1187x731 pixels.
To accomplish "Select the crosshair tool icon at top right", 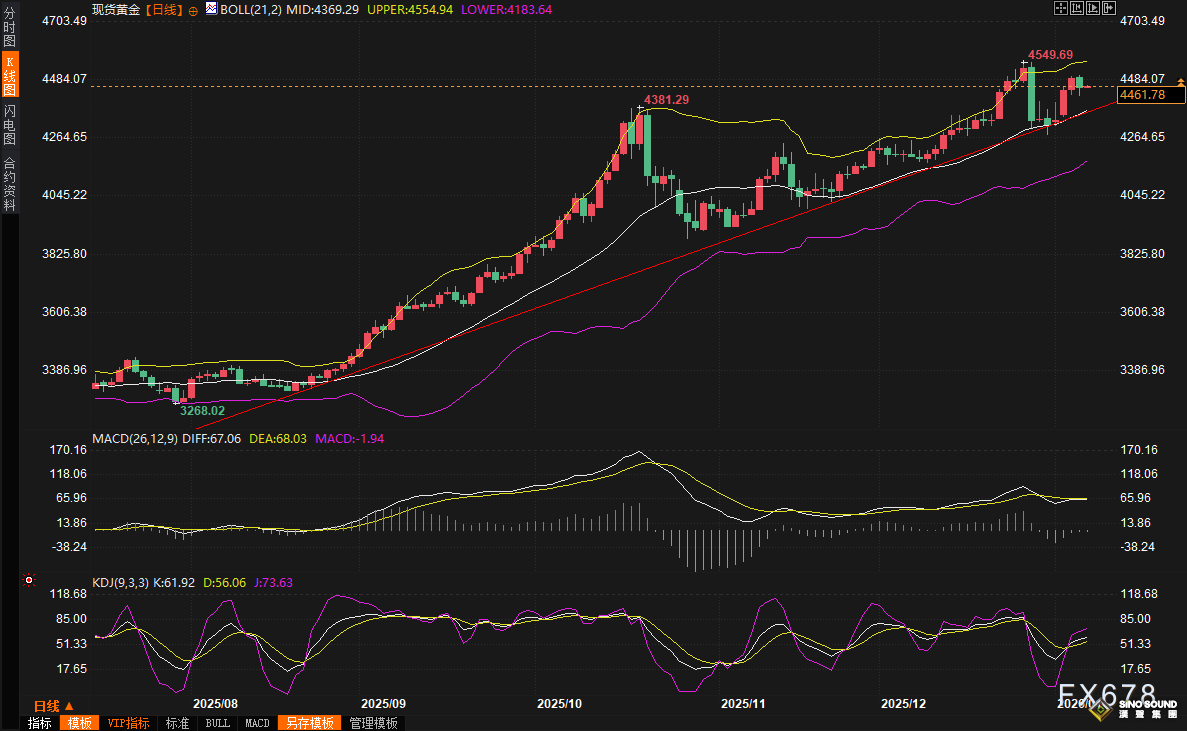I will point(1059,8).
